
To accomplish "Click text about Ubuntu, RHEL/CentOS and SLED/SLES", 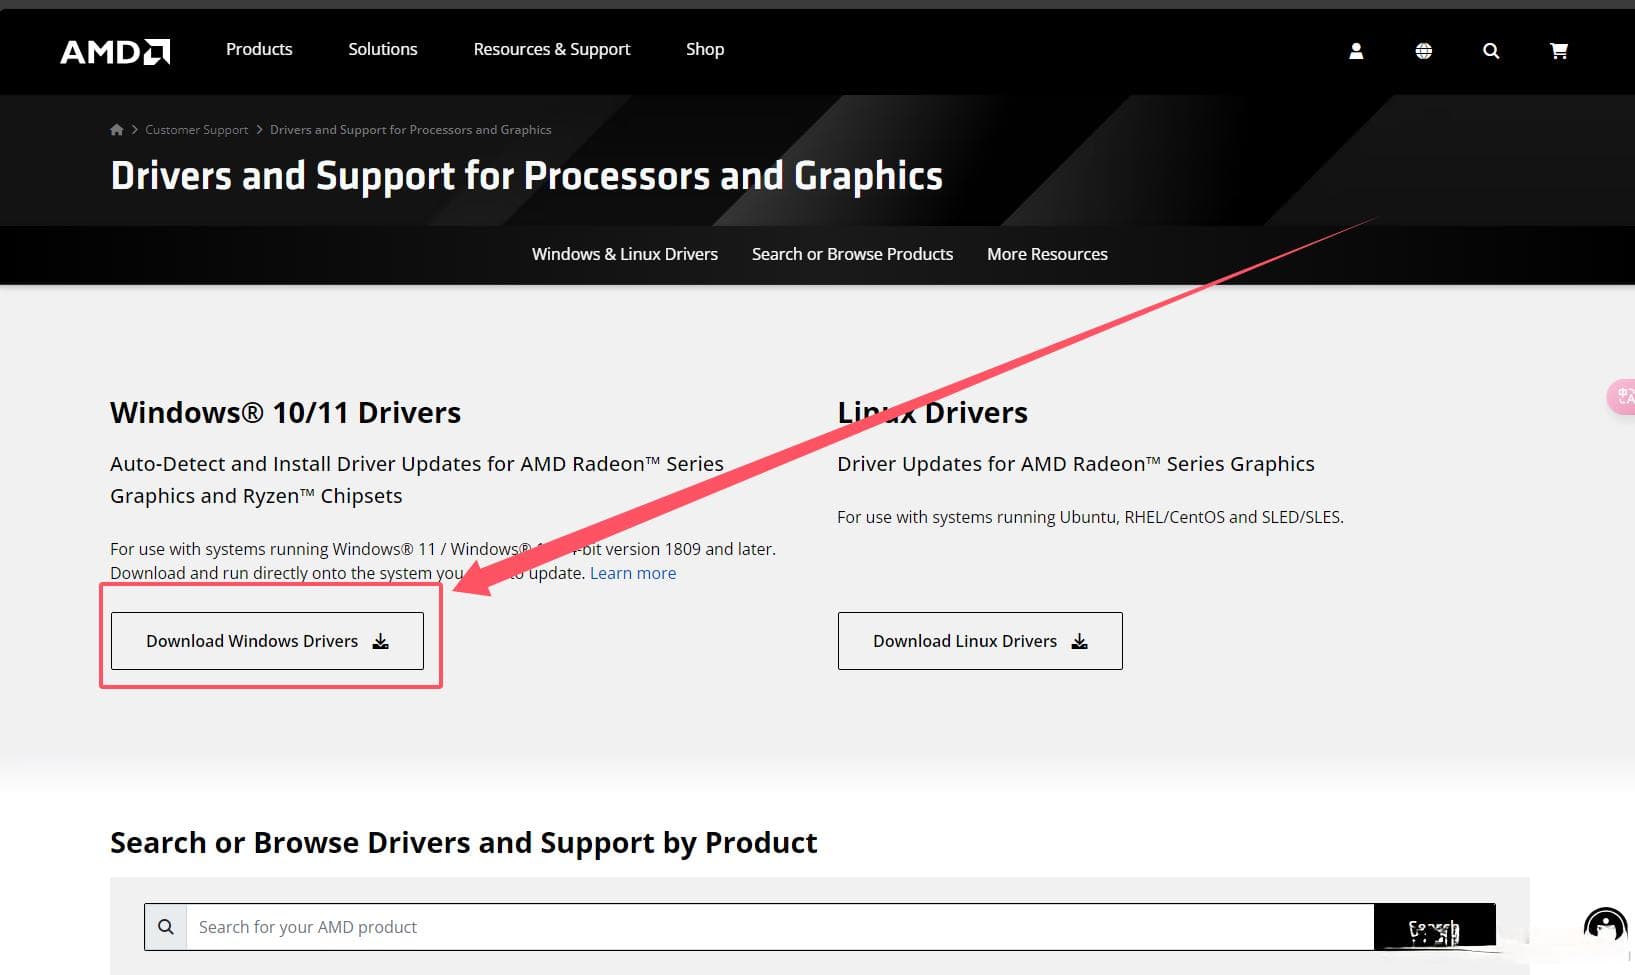I will point(1090,517).
